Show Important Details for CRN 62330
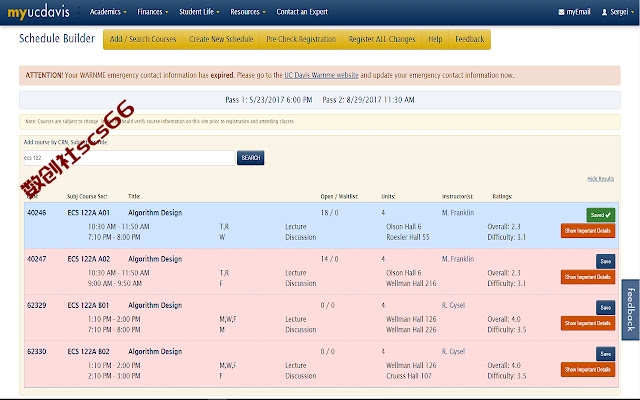Image resolution: width=640 pixels, height=400 pixels. pyautogui.click(x=588, y=369)
